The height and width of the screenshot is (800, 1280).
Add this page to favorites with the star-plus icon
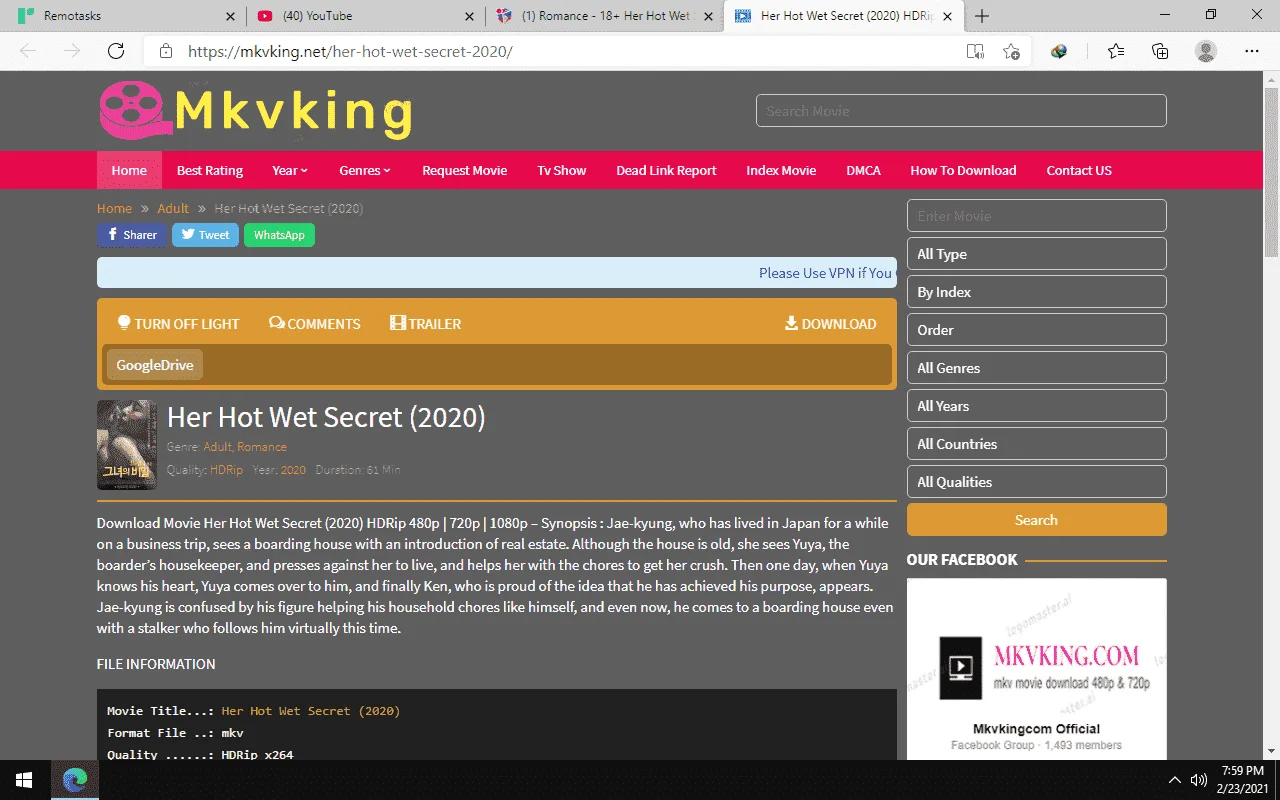(x=1011, y=51)
